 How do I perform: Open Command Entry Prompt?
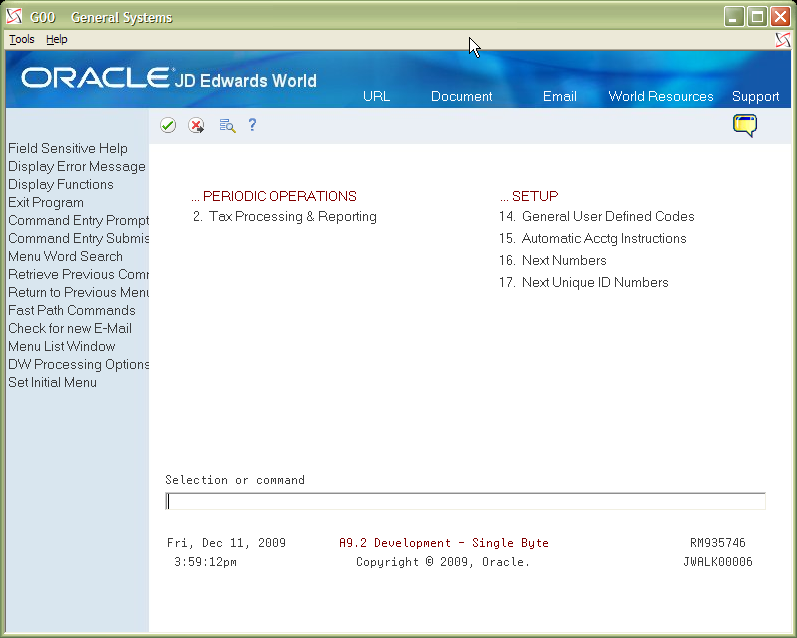click(x=78, y=221)
